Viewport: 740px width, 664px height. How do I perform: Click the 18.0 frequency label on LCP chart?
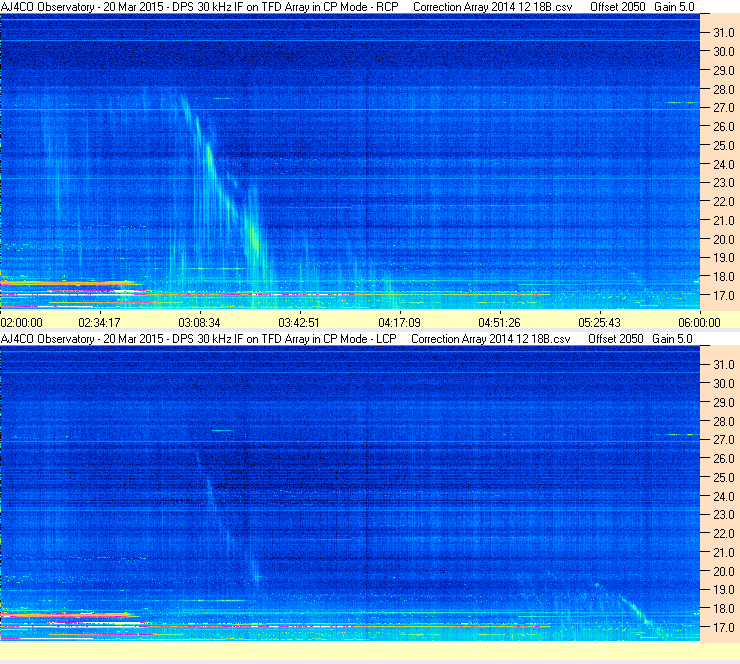(x=724, y=609)
